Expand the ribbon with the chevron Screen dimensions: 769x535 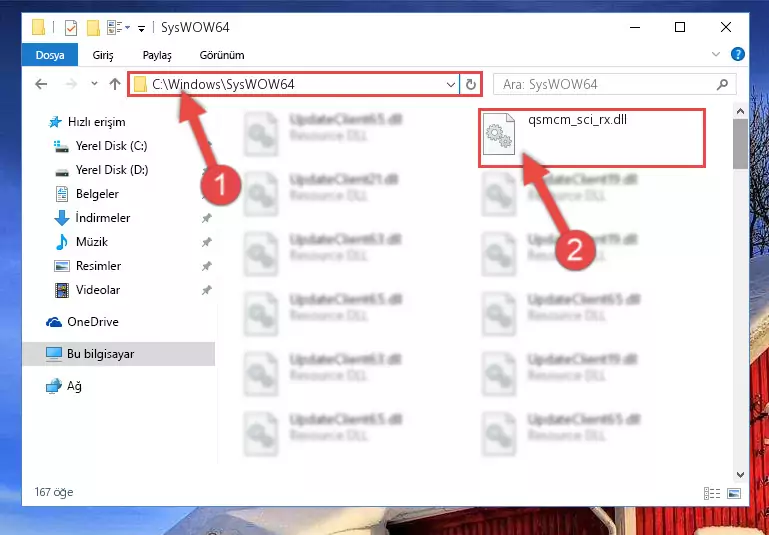point(716,54)
